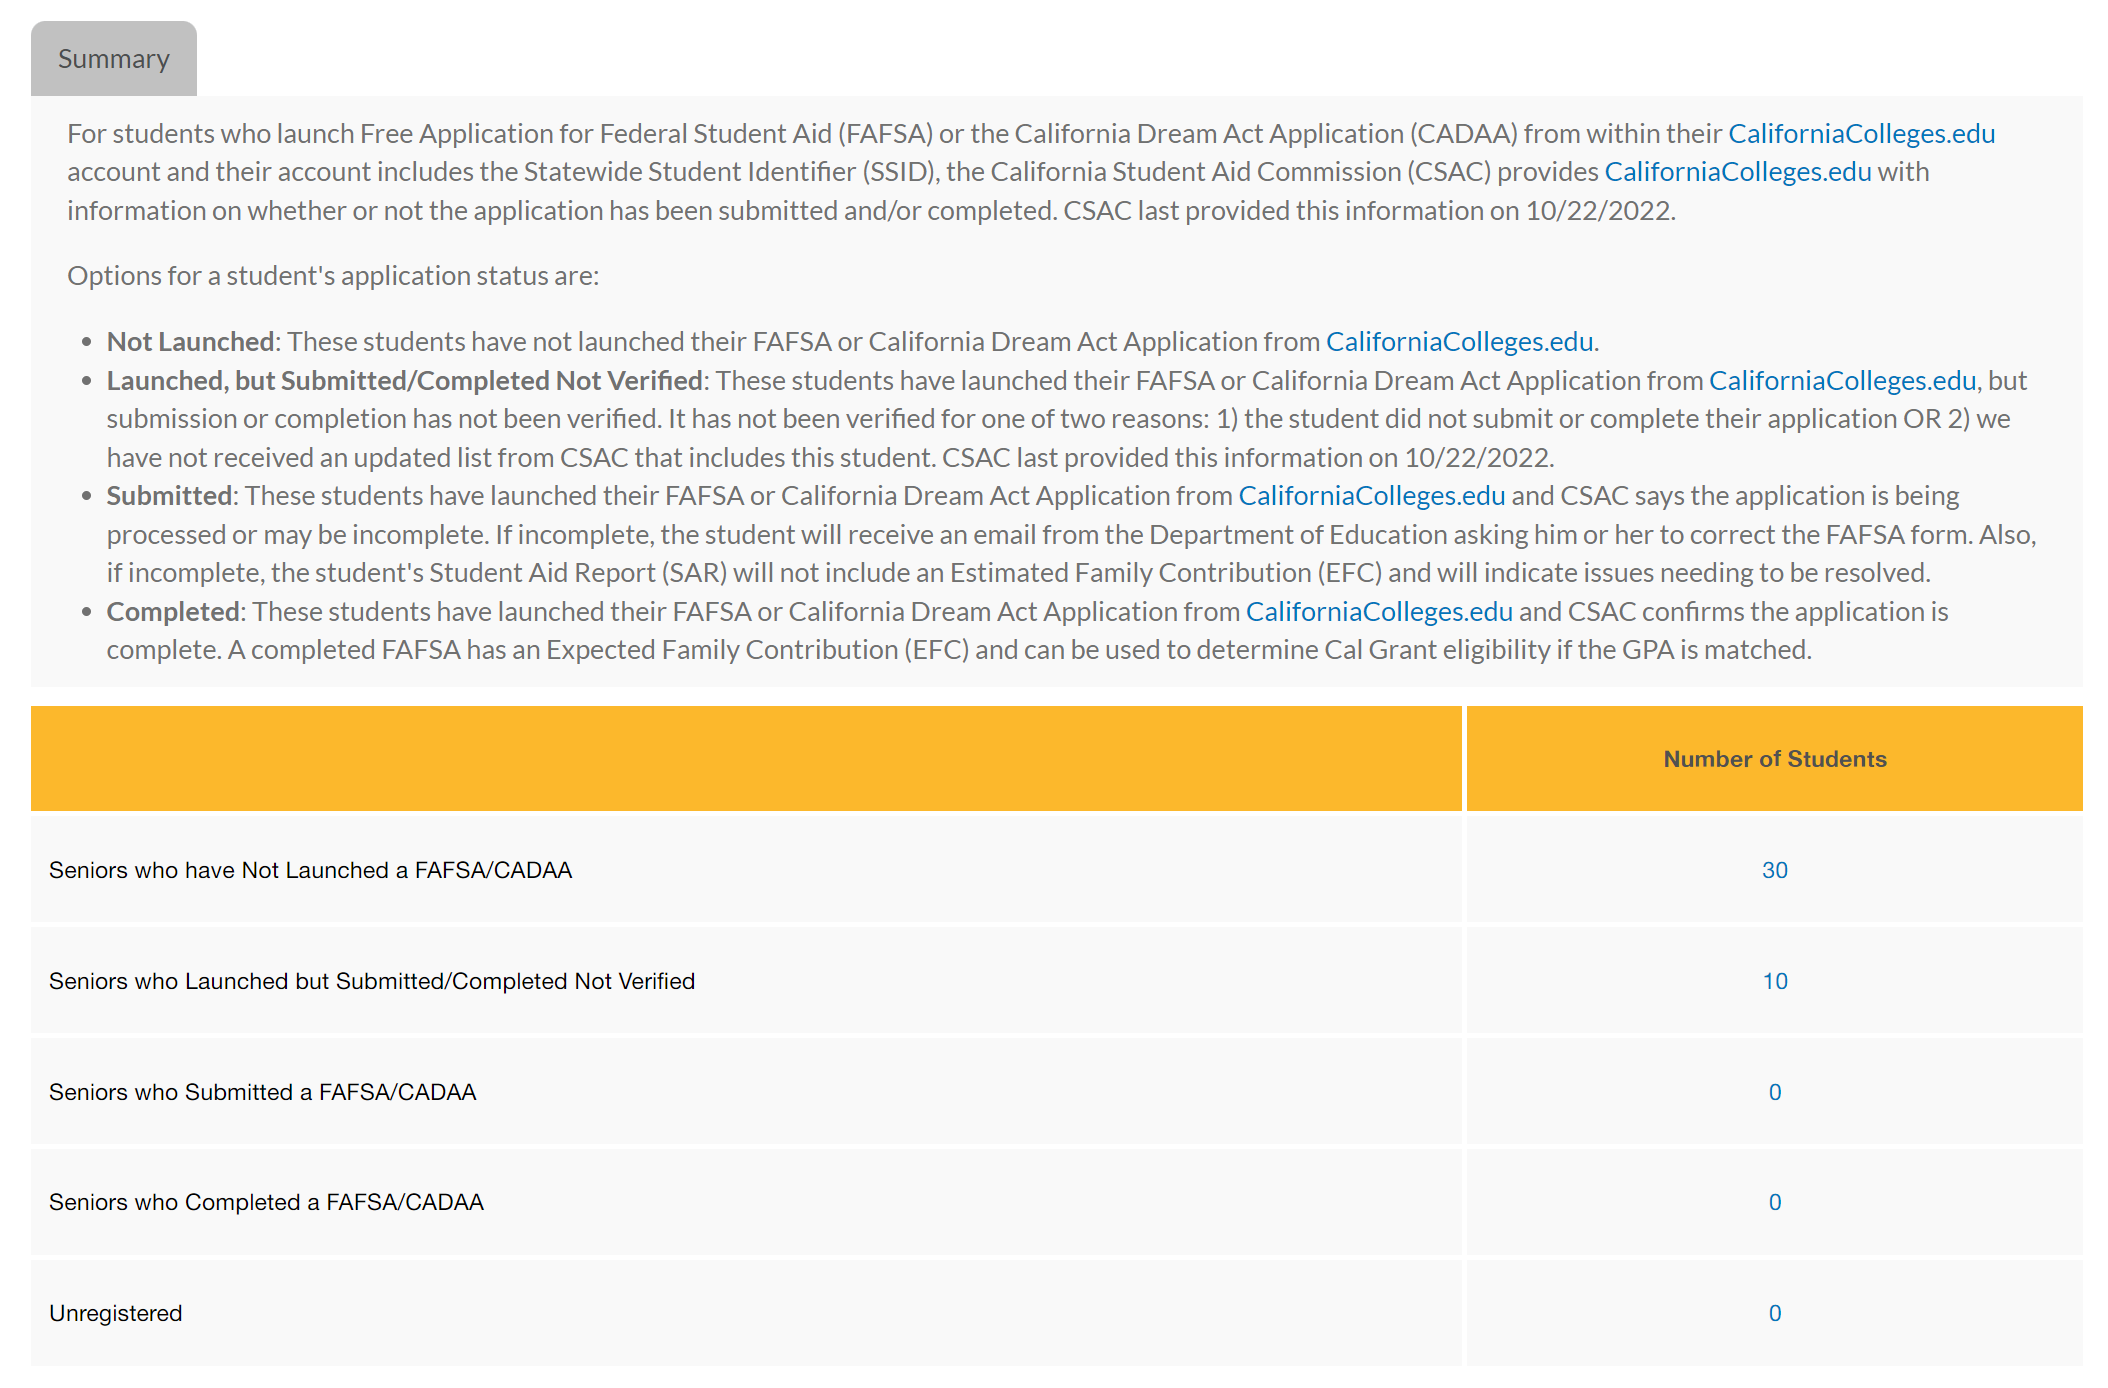Select 'Seniors who Submitted a FAFSA/CADAA' row label
This screenshot has height=1388, width=2108.
pyautogui.click(x=262, y=1092)
